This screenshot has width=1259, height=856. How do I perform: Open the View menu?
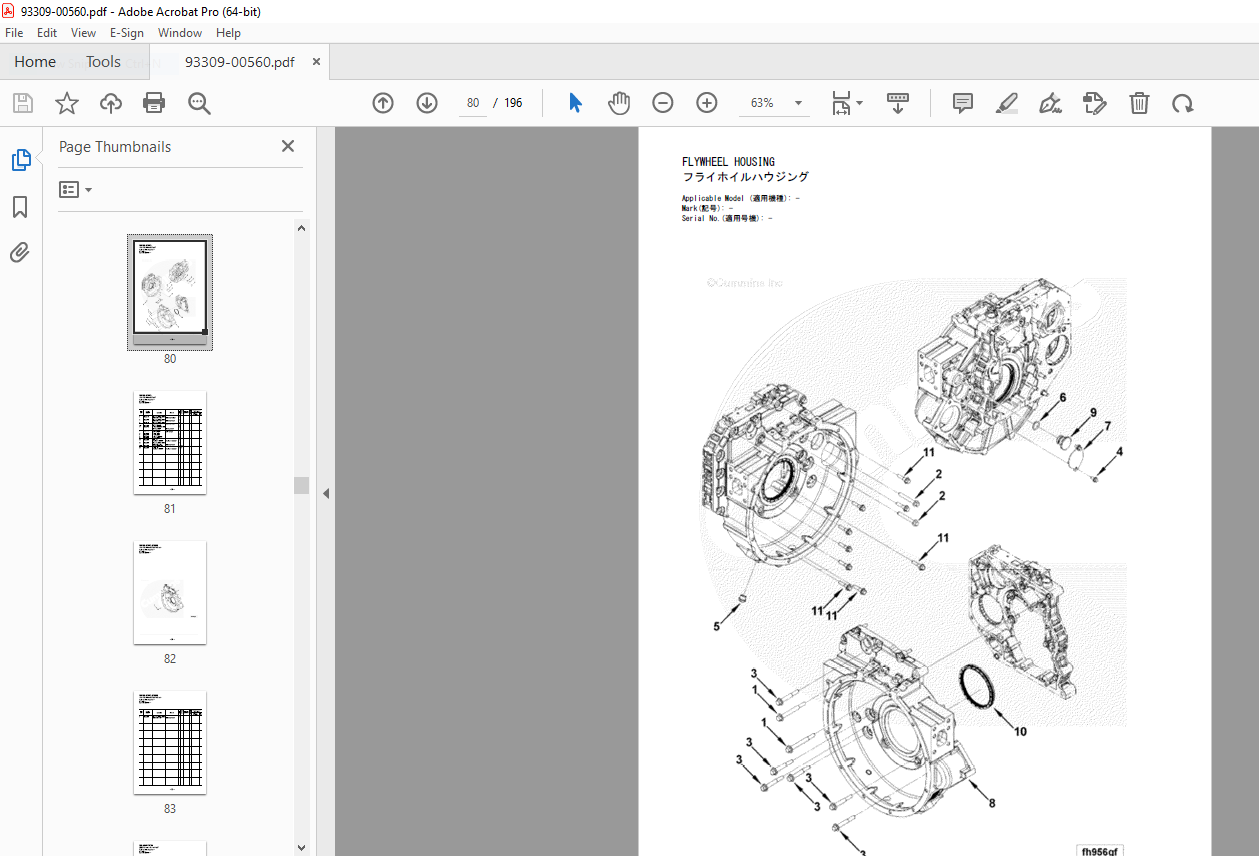click(84, 33)
